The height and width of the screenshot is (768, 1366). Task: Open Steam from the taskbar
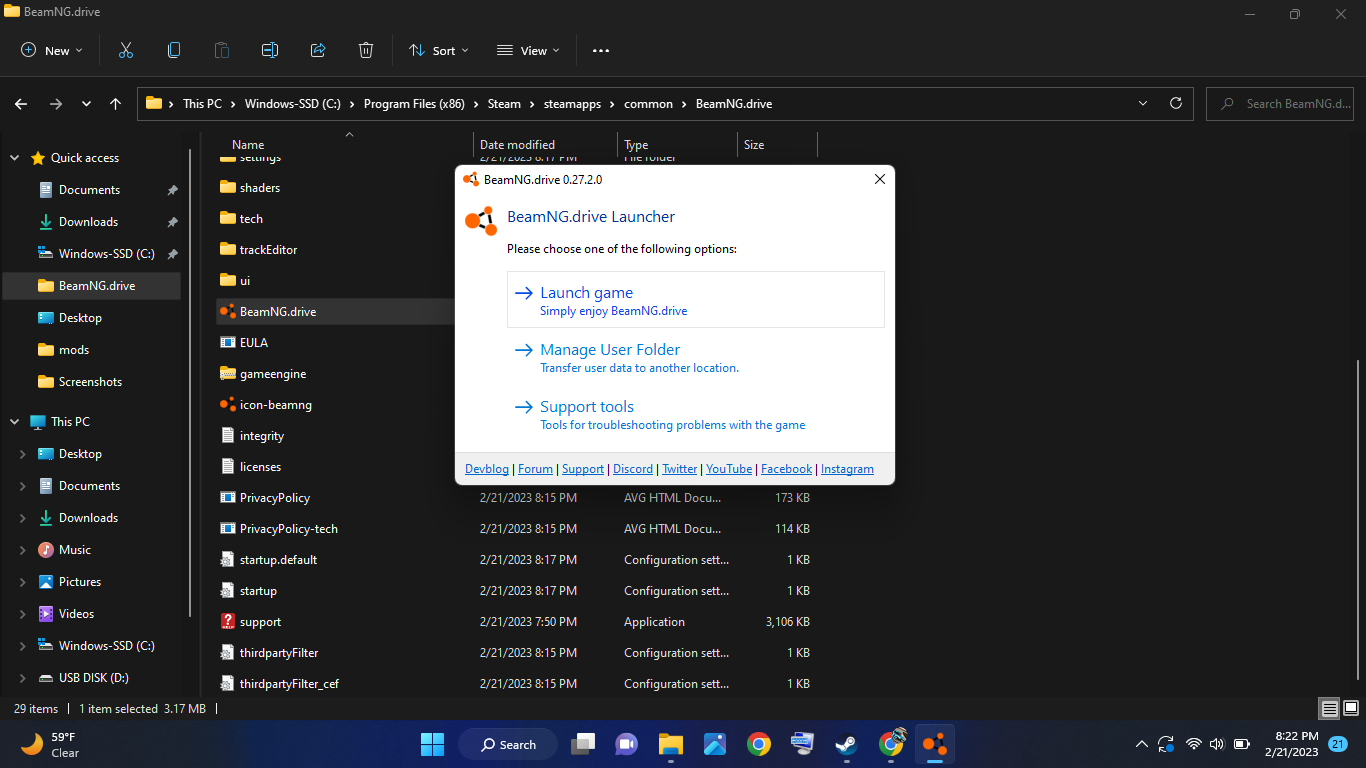point(846,744)
